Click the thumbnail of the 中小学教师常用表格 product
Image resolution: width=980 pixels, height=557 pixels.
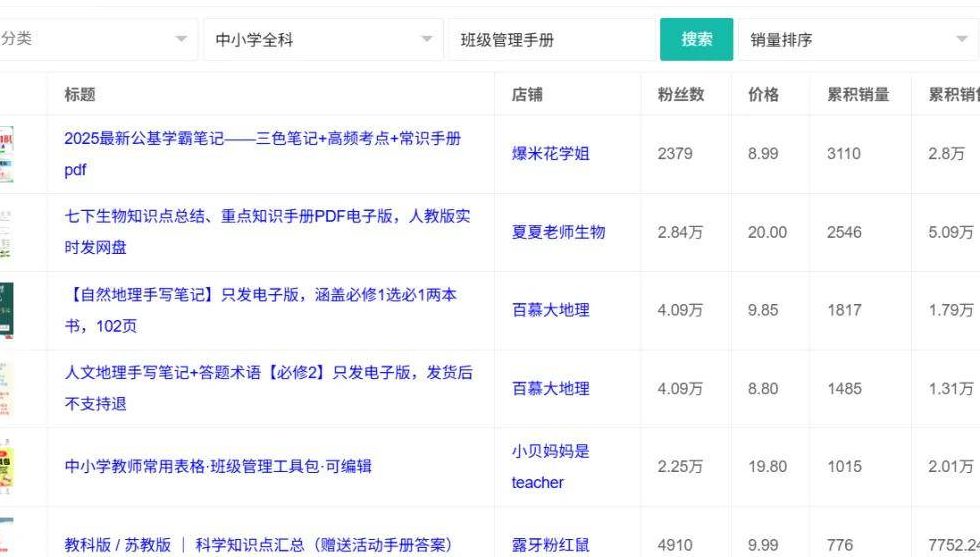coord(6,466)
